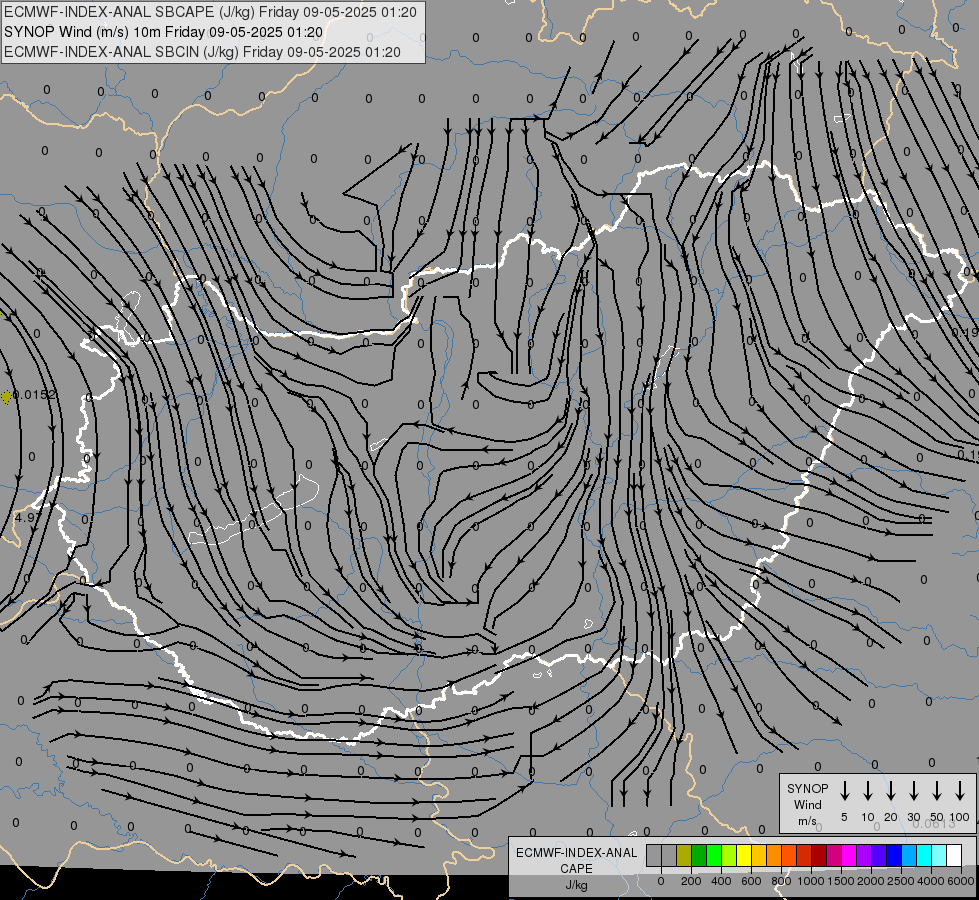Click the 10 m/s wind arrow in legend
The width and height of the screenshot is (979, 900).
point(867,791)
